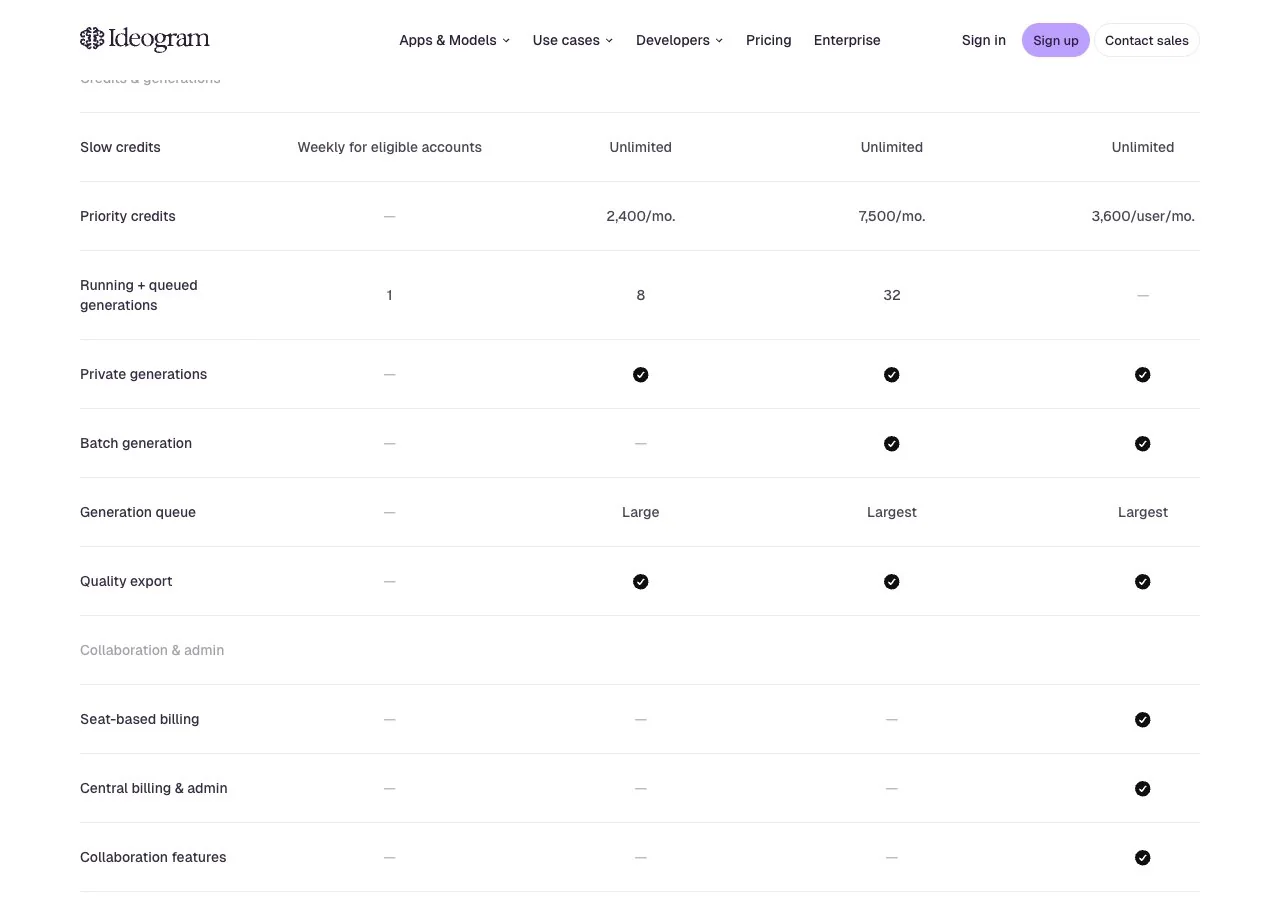Go to the Pricing page
1280x900 pixels.
click(x=769, y=40)
